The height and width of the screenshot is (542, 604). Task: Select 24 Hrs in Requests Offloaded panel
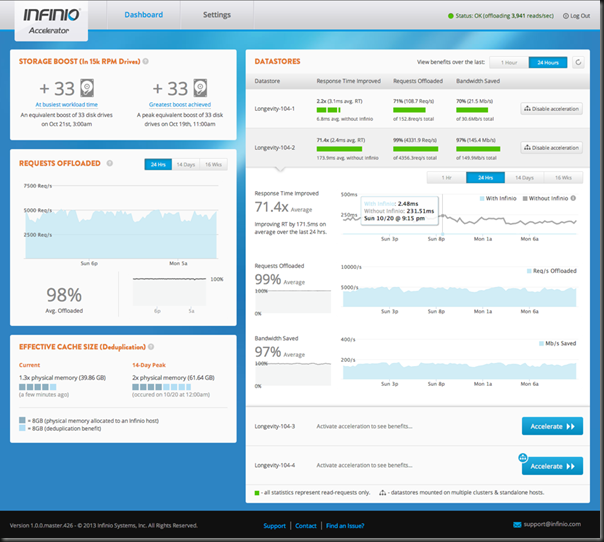tap(158, 164)
